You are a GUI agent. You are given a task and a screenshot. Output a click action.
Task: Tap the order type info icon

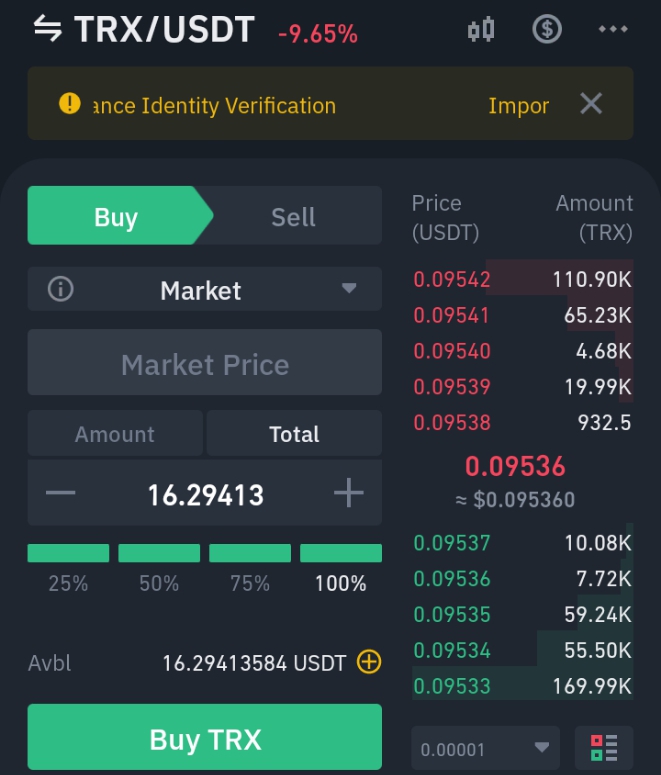click(61, 289)
